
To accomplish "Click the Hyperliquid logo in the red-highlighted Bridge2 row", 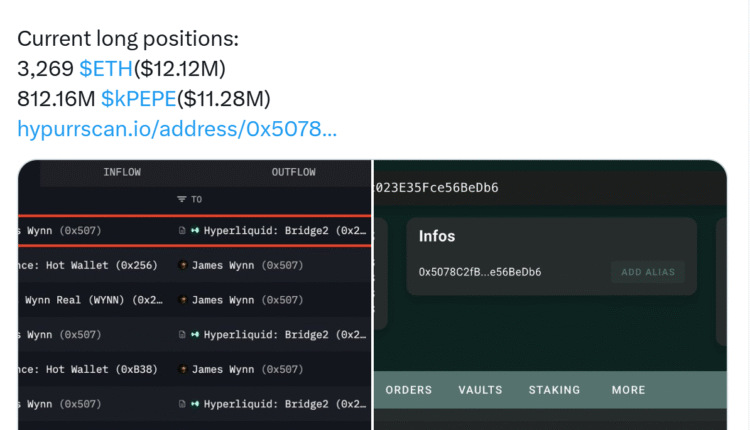I will [x=194, y=231].
